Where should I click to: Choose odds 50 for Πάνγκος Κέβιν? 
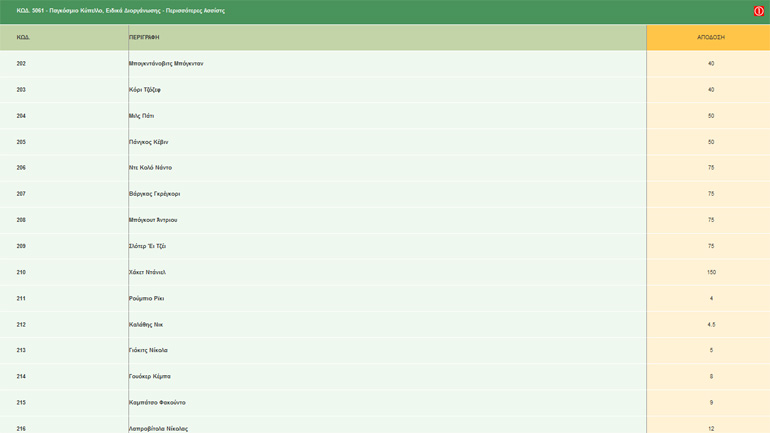pos(710,142)
